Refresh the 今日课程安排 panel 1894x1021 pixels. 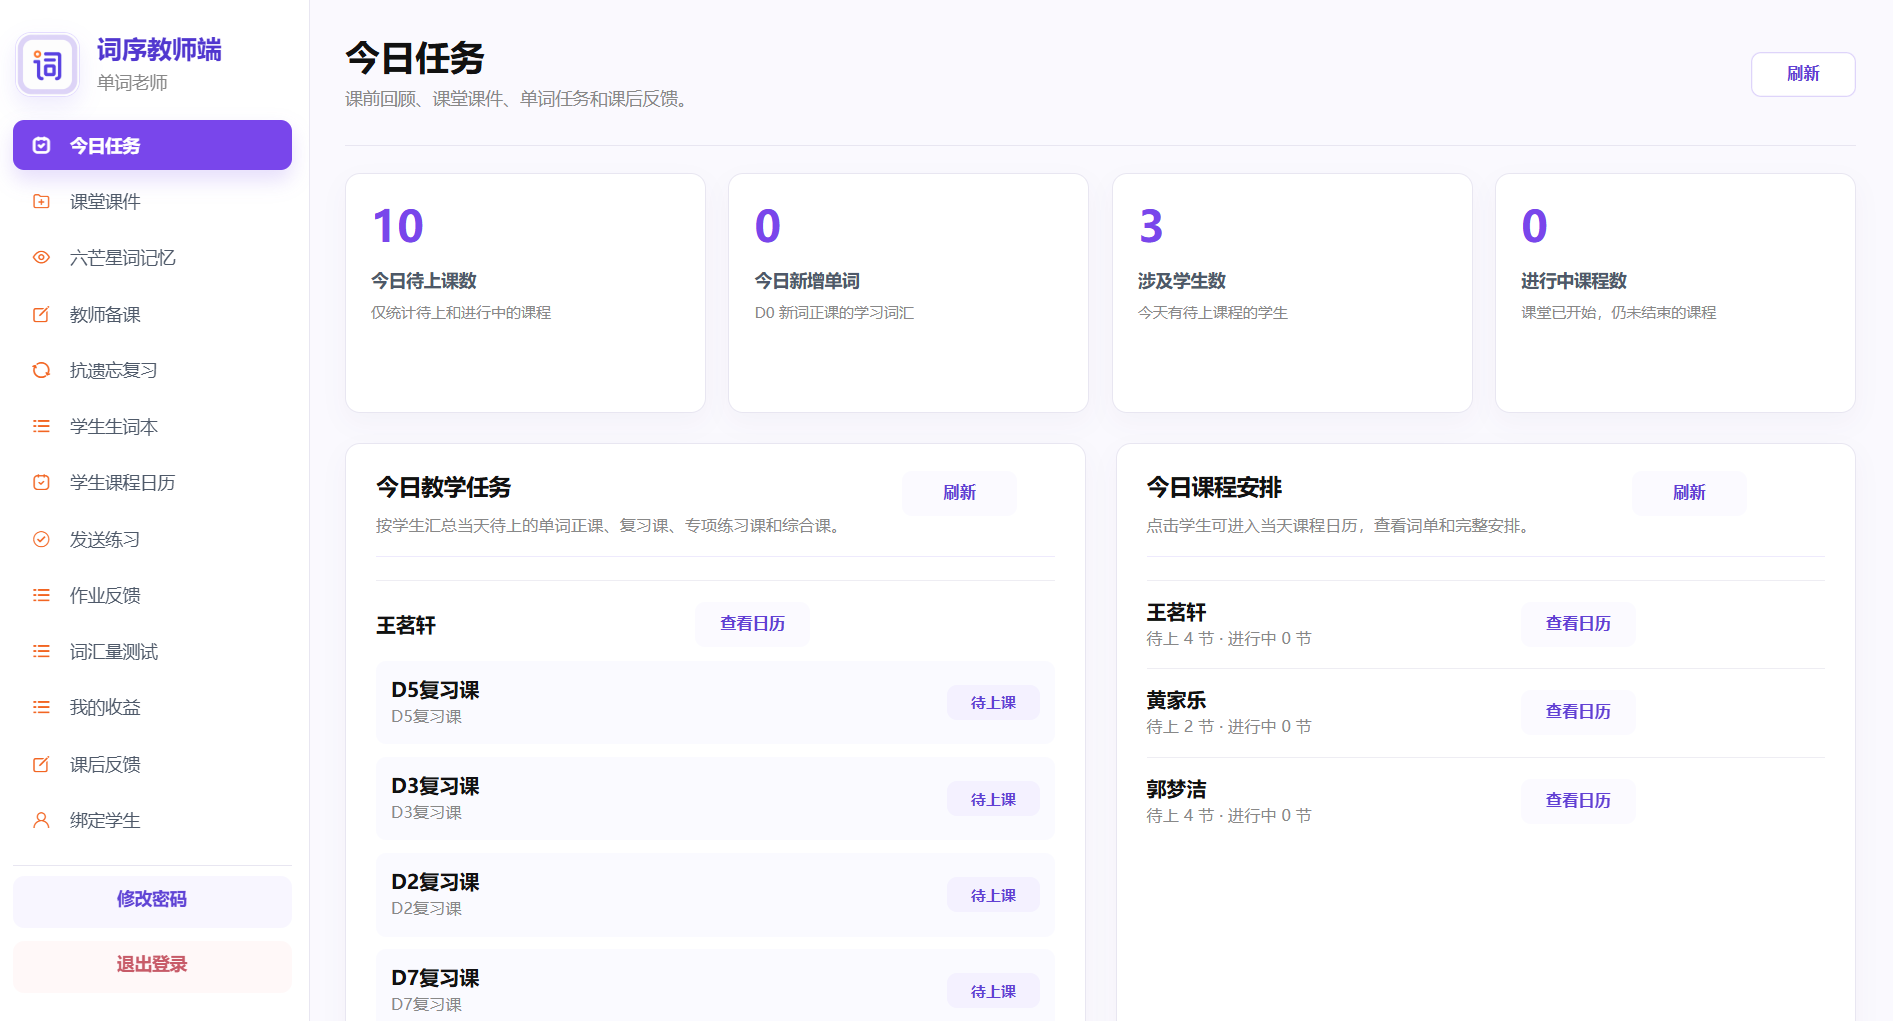click(x=1689, y=493)
